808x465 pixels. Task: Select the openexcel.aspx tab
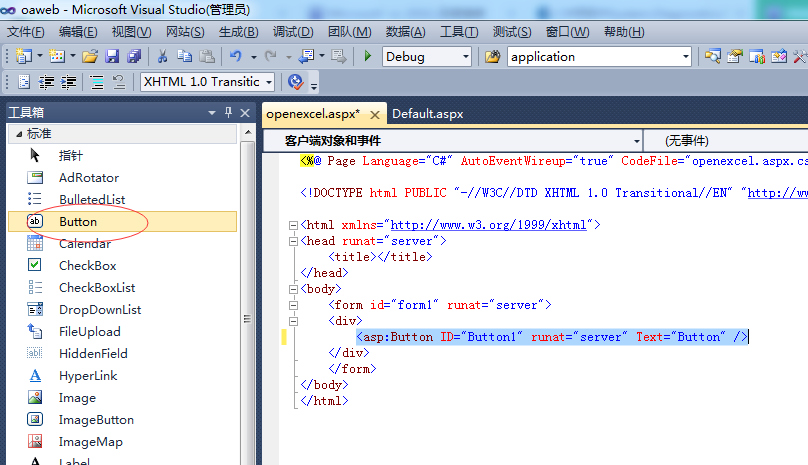point(313,114)
